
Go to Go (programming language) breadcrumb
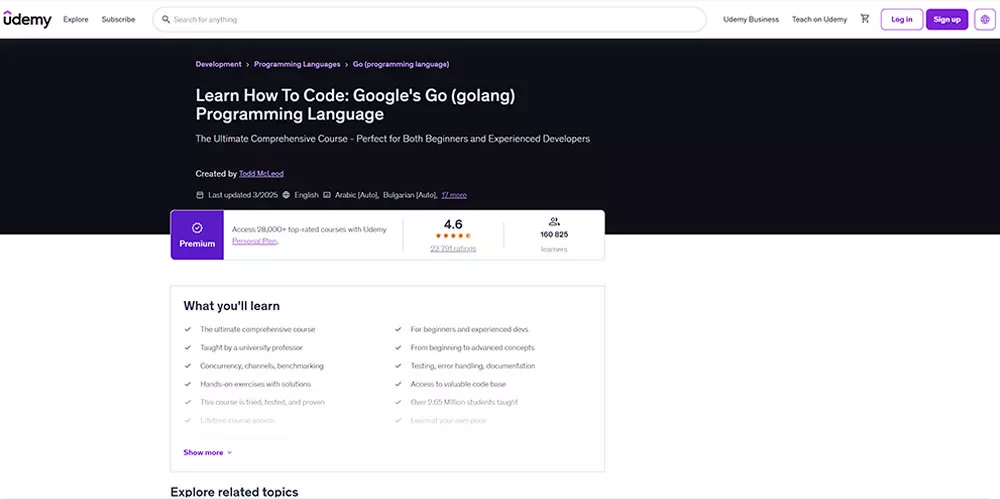pos(401,64)
